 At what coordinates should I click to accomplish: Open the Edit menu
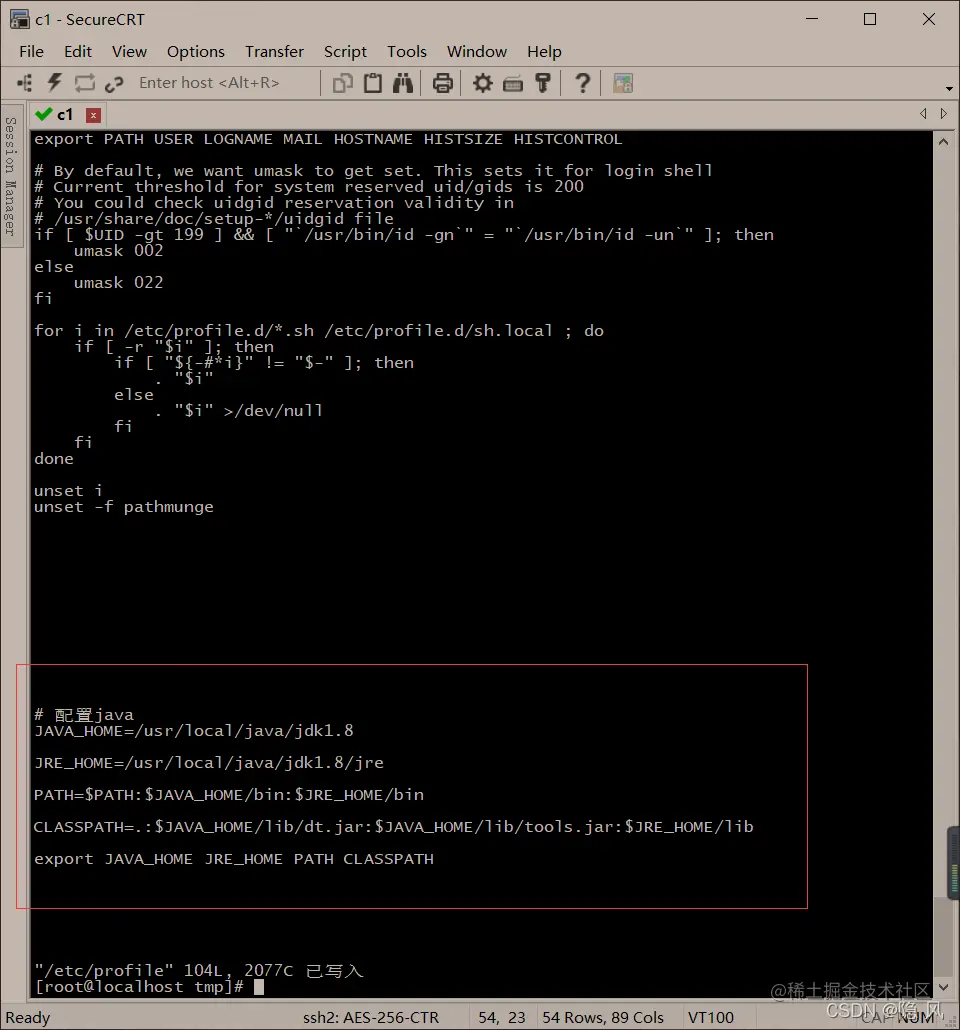(x=78, y=51)
